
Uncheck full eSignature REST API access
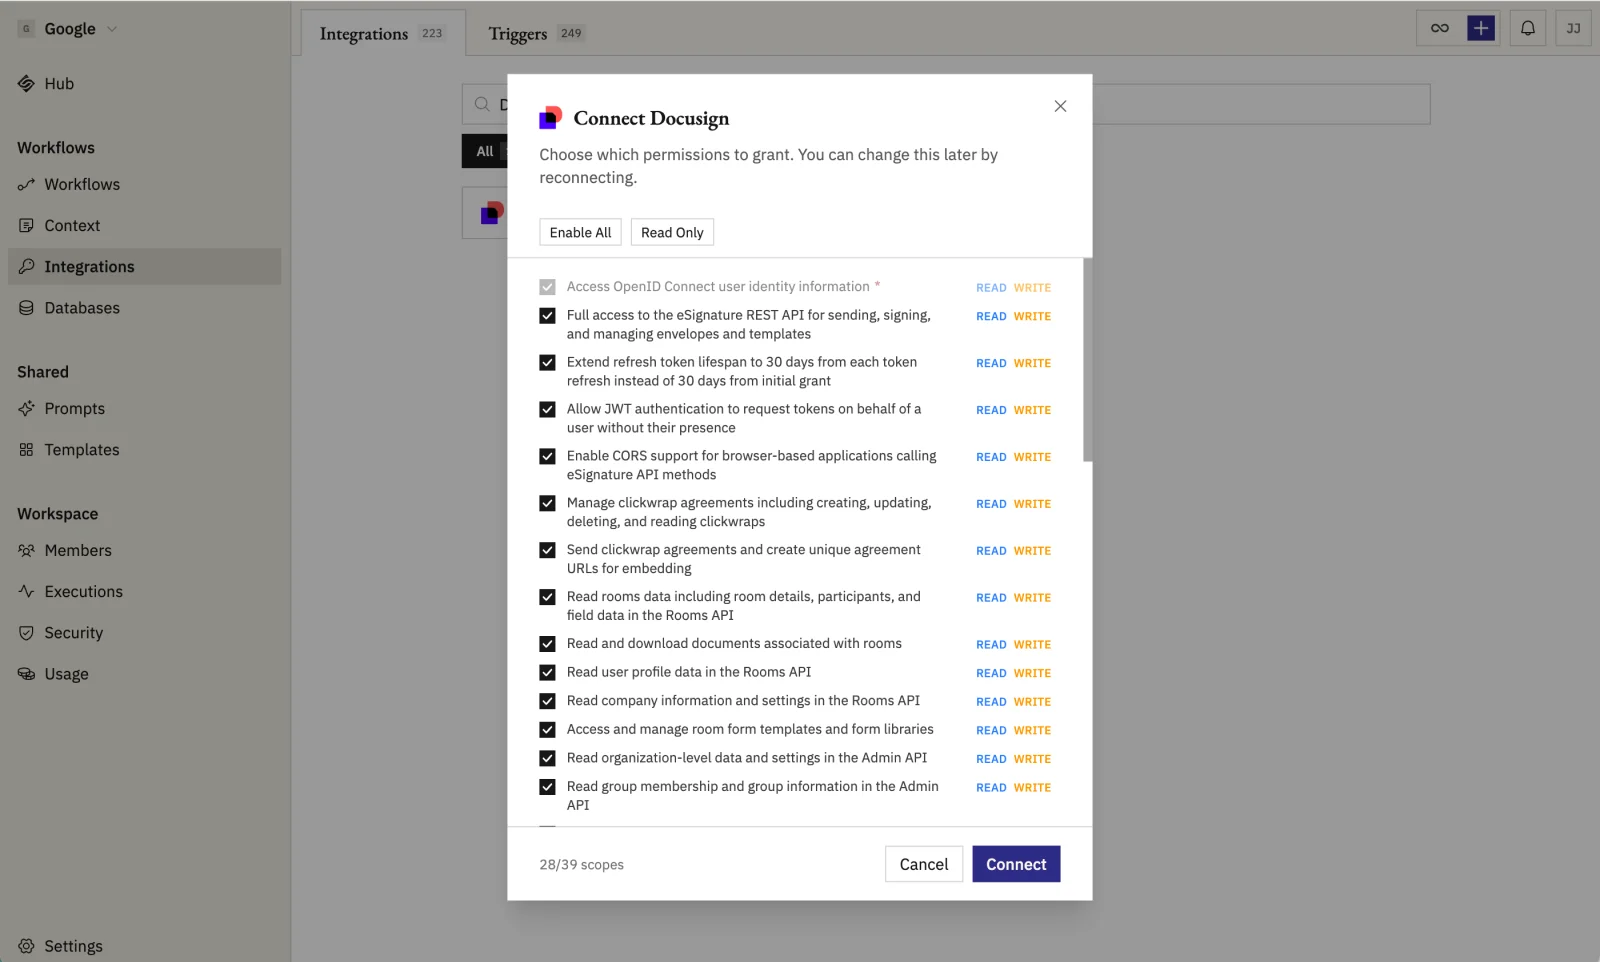(x=547, y=316)
